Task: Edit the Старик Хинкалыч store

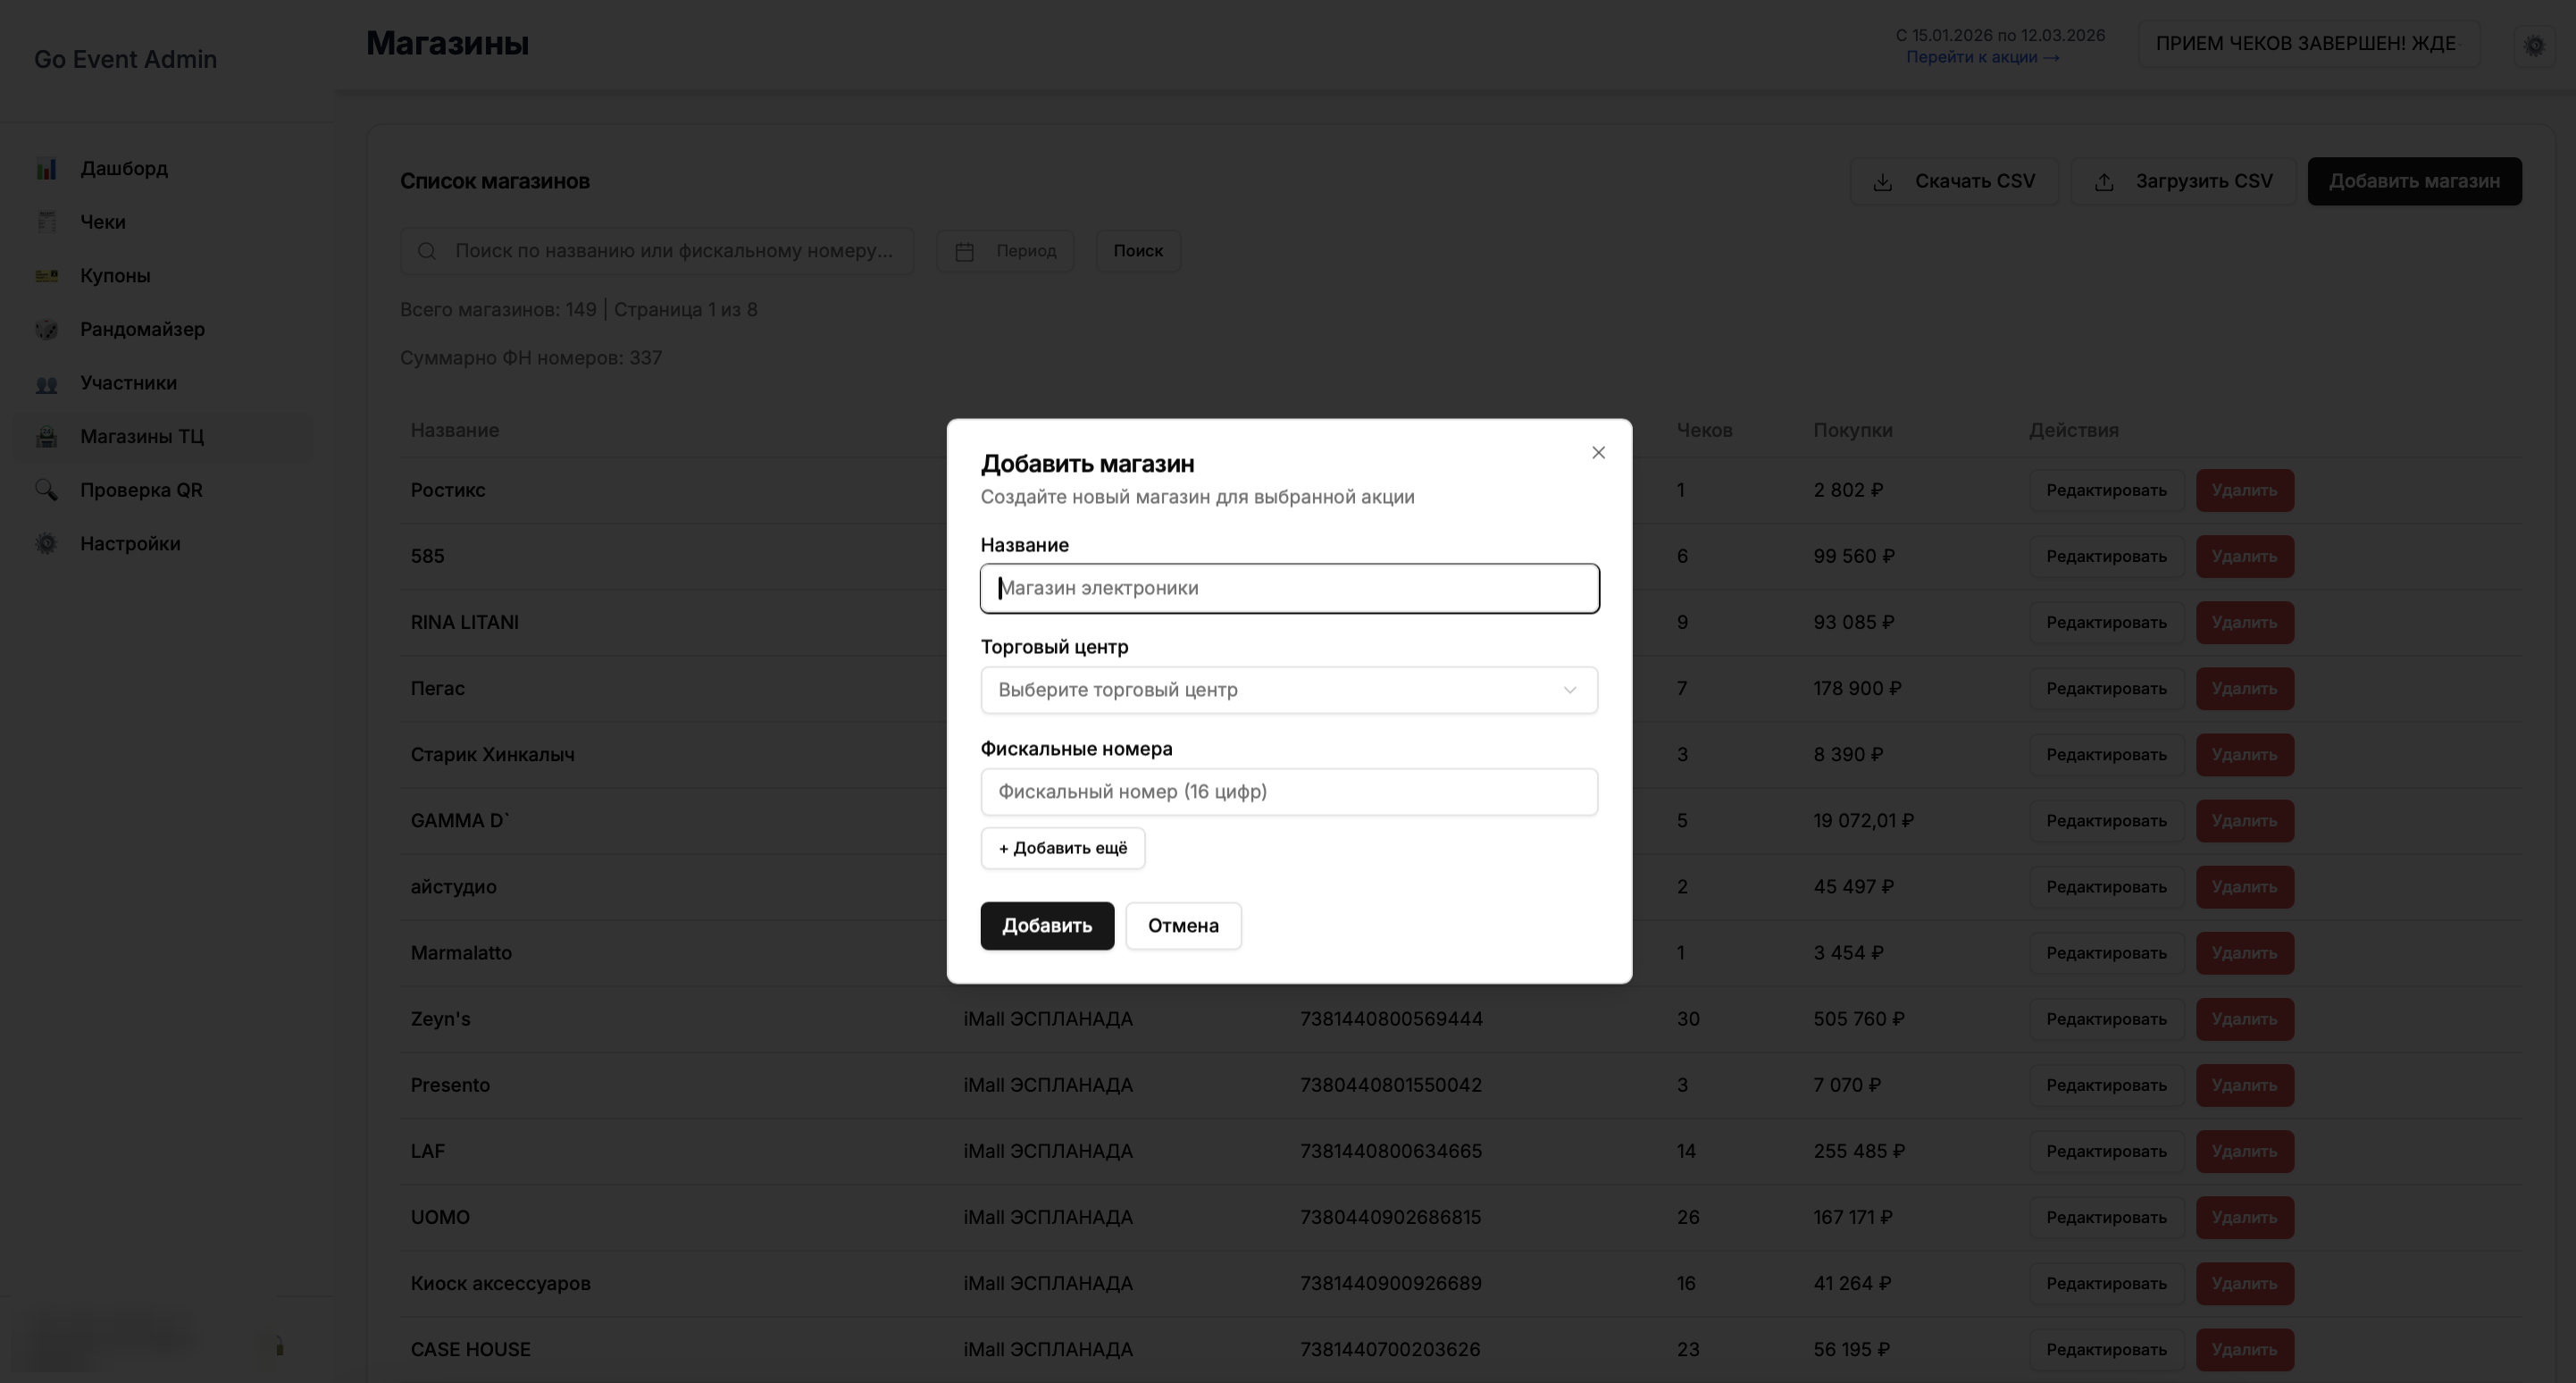Action: point(2106,755)
